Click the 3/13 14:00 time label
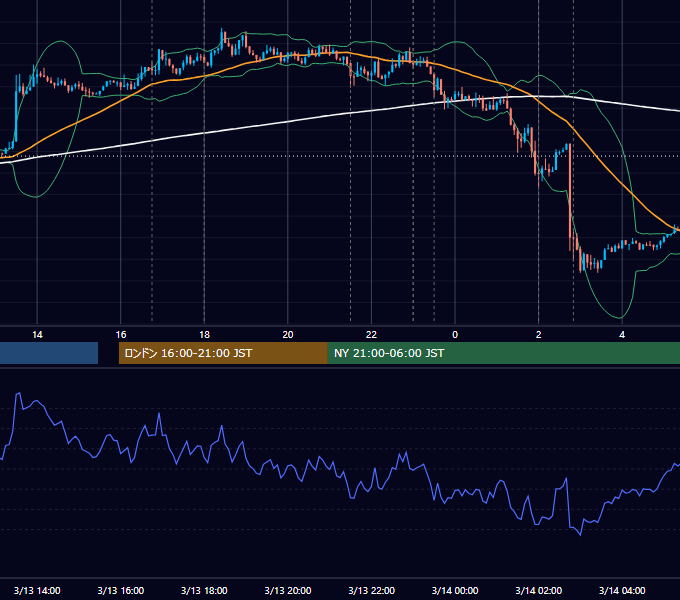 [37, 590]
